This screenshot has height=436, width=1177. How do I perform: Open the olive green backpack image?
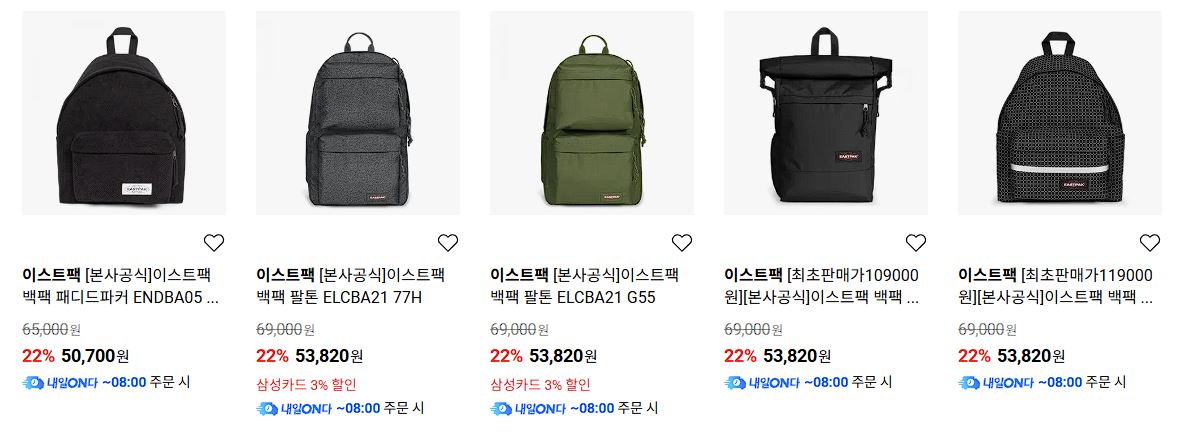point(592,113)
